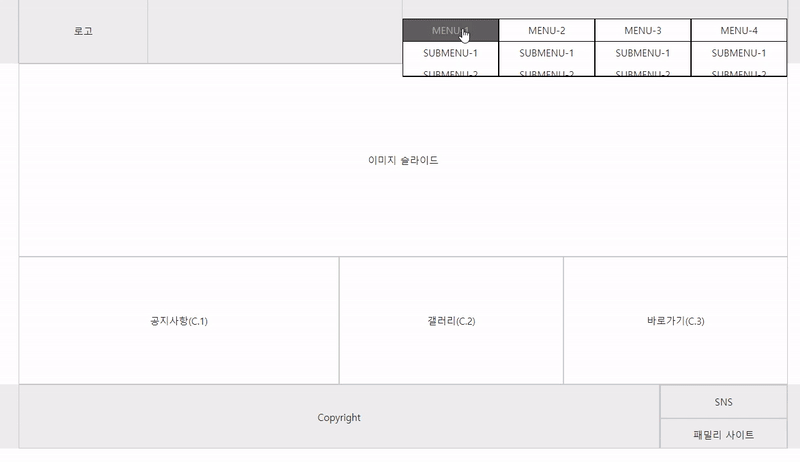This screenshot has width=800, height=462.
Task: Select SUBMENU-1 under MENU-4
Action: 739,53
